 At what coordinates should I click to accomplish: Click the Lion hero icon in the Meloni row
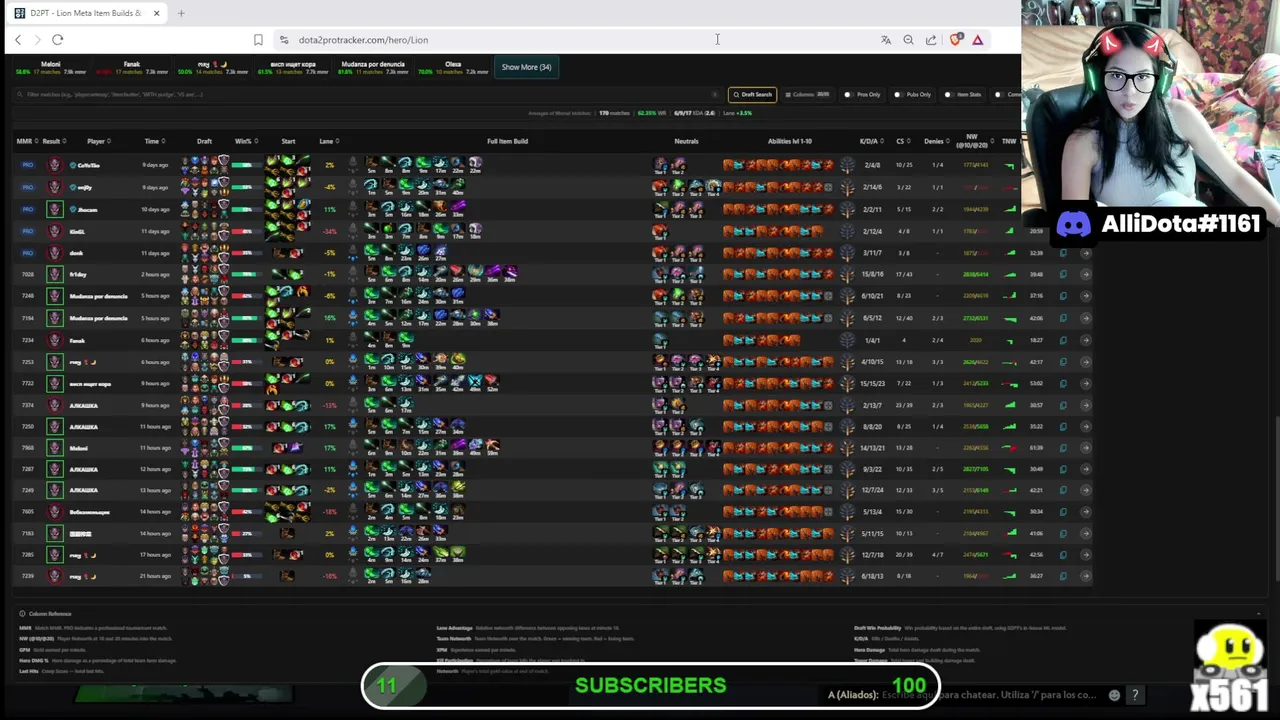tap(54, 447)
